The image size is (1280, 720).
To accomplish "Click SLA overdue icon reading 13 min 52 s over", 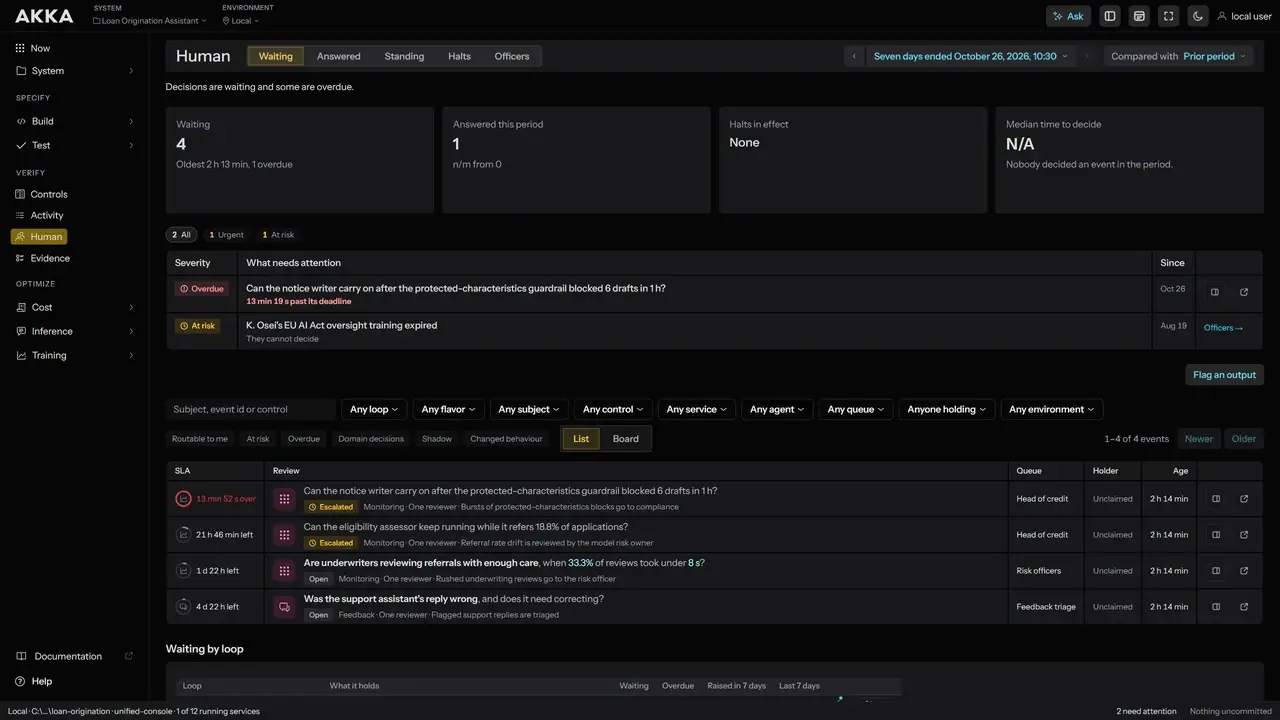I will pos(183,498).
